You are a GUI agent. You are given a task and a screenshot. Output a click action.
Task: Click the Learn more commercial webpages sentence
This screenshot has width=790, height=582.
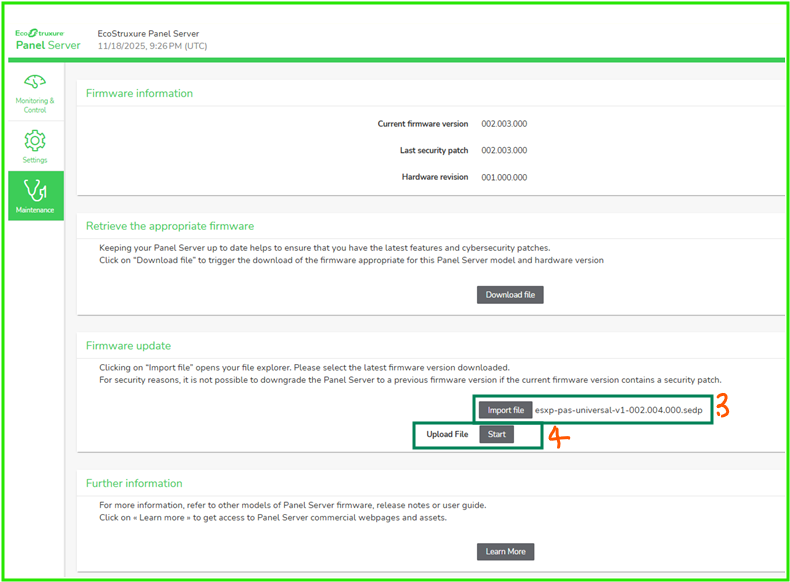pos(273,518)
